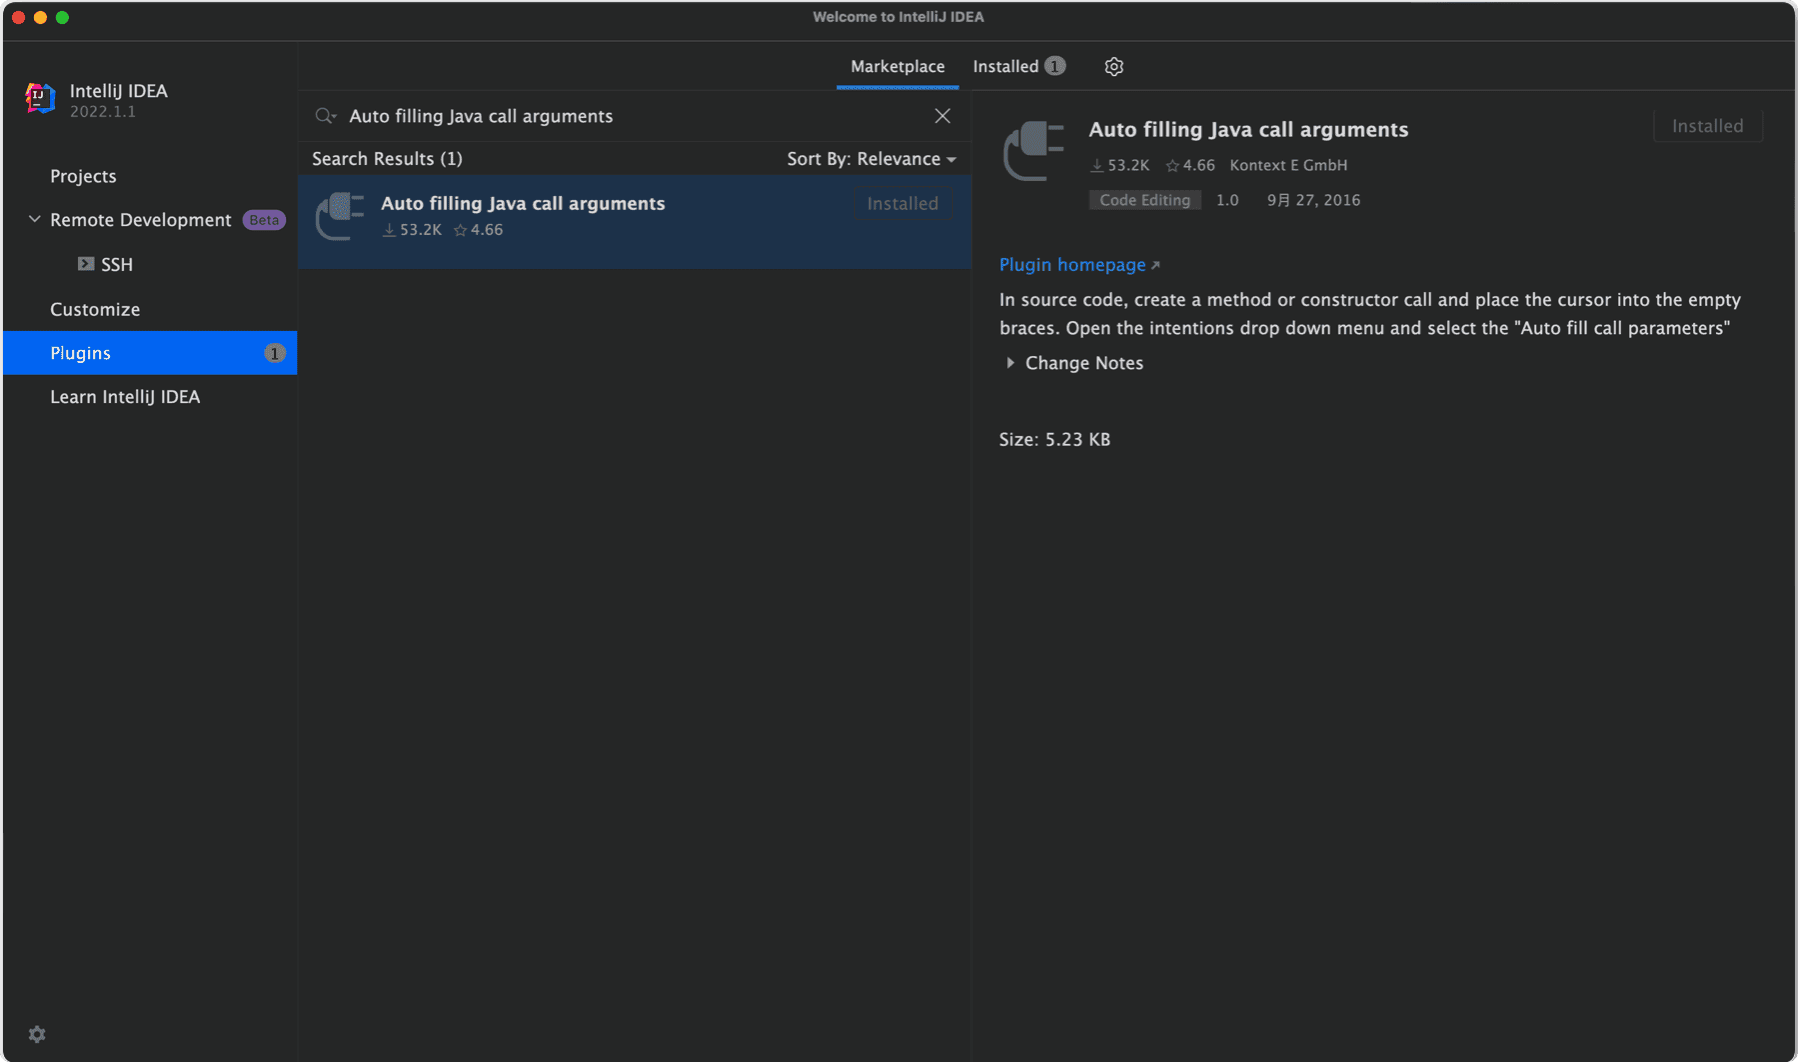
Task: Open the Plugin homepage link
Action: click(x=1072, y=265)
